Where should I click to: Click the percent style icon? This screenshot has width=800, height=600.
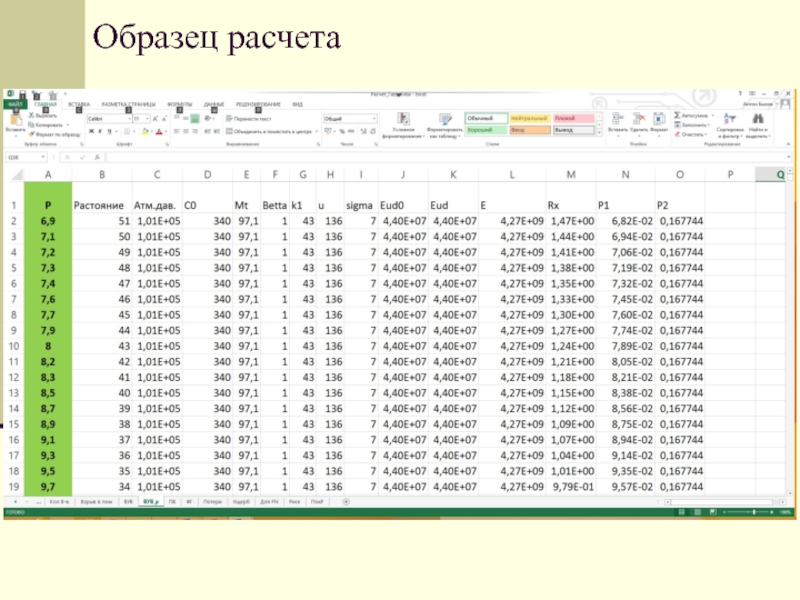(x=342, y=132)
